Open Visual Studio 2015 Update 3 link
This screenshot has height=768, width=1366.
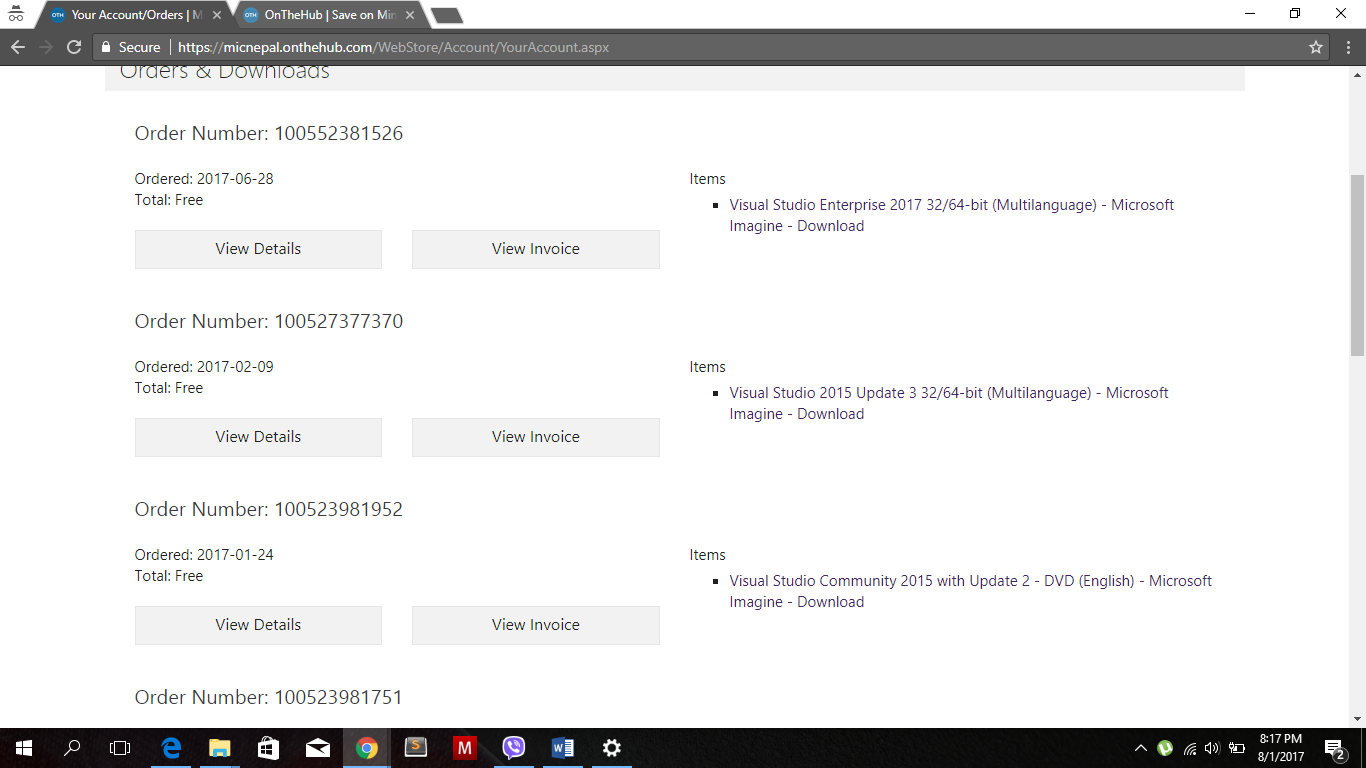click(948, 403)
